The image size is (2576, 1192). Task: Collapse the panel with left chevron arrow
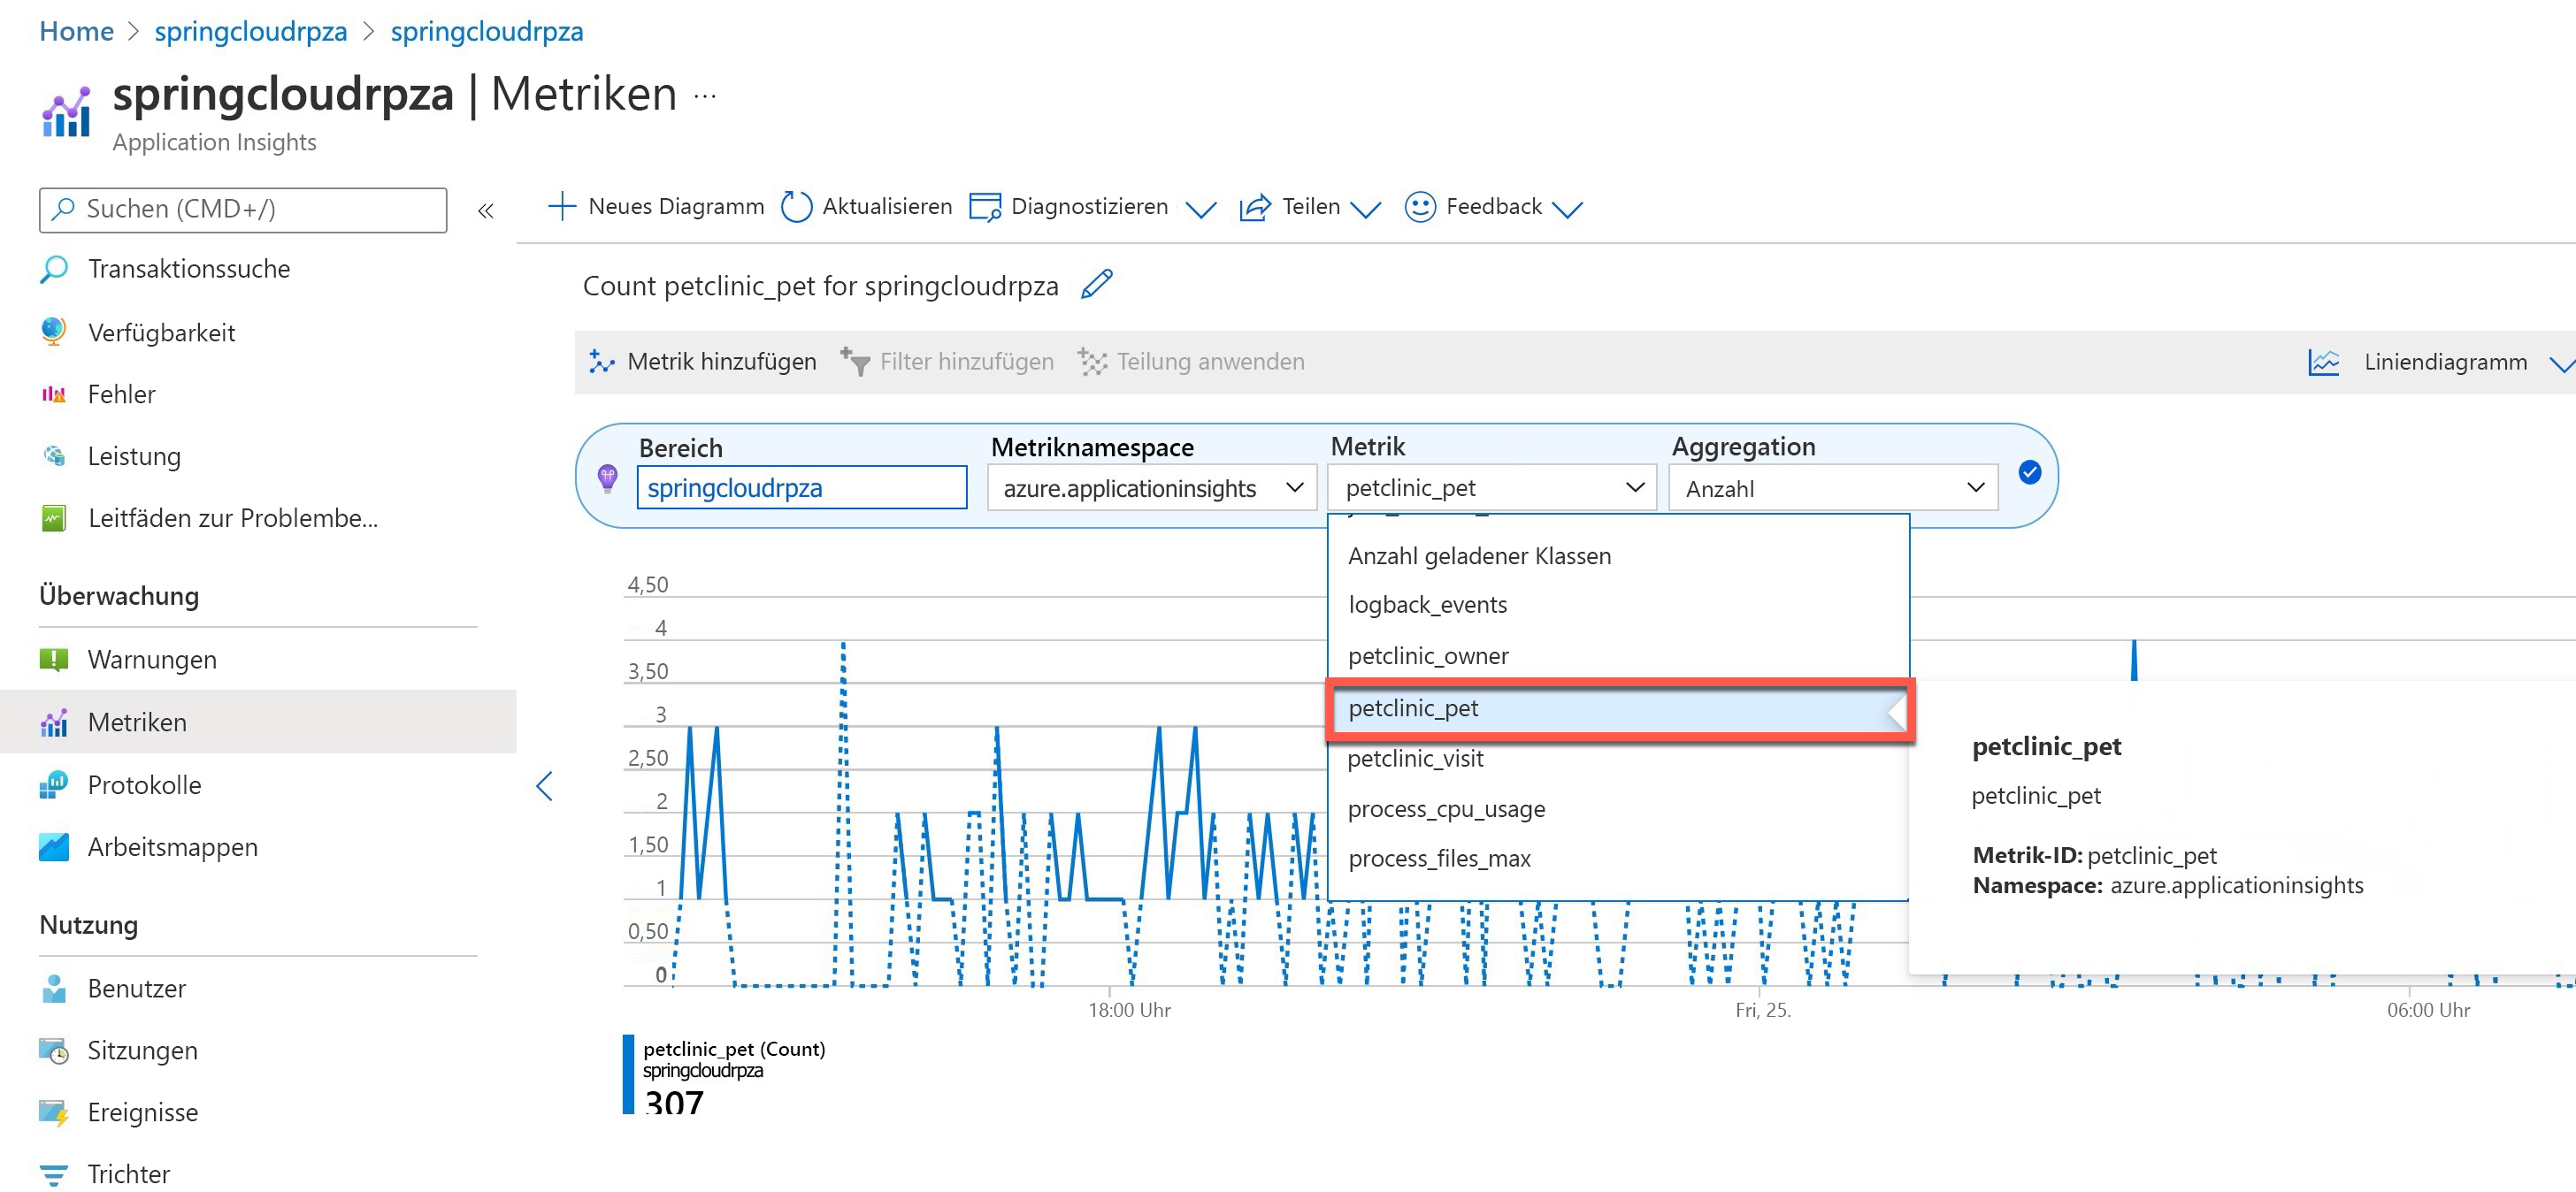click(x=544, y=786)
